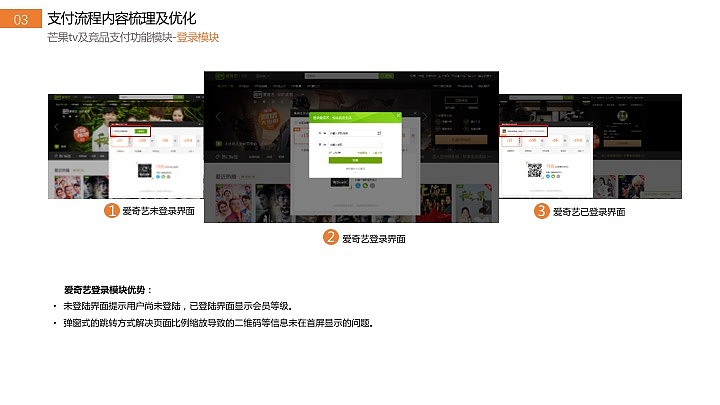The image size is (720, 405).
Task: Click the caption '爱奇艺登录界面'
Action: coord(374,238)
